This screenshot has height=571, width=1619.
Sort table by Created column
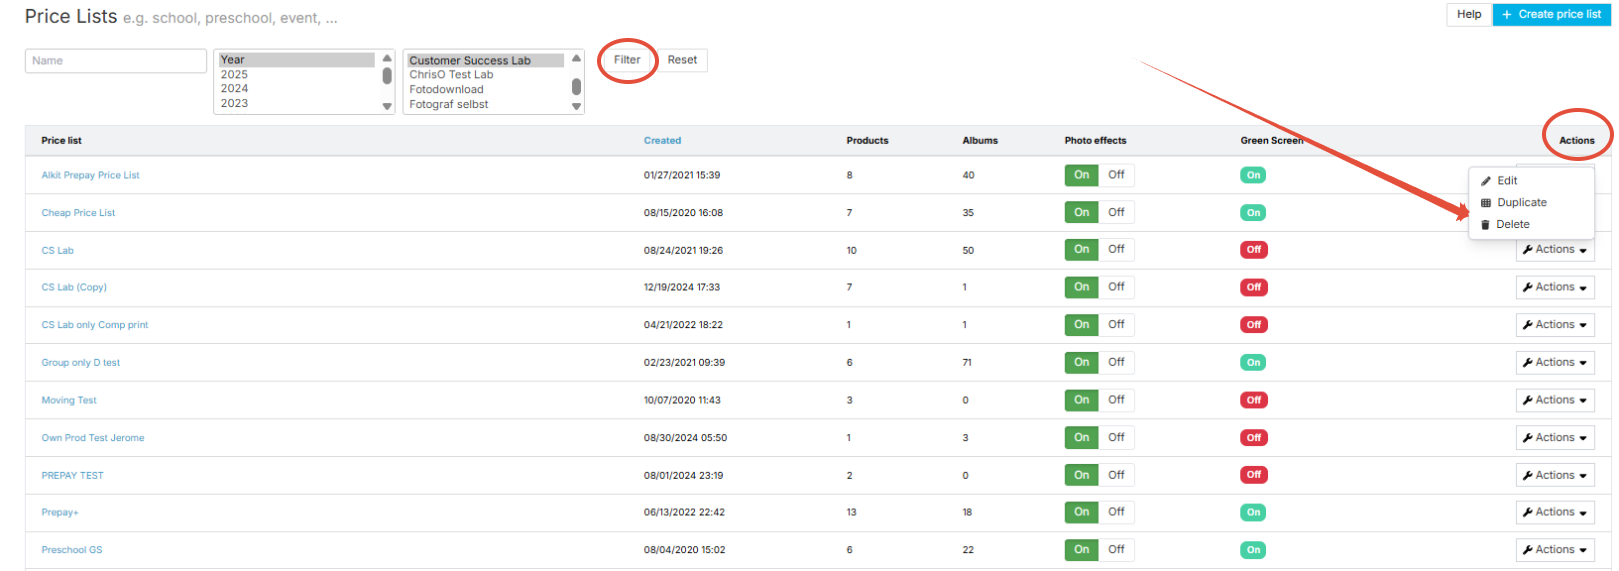coord(662,141)
